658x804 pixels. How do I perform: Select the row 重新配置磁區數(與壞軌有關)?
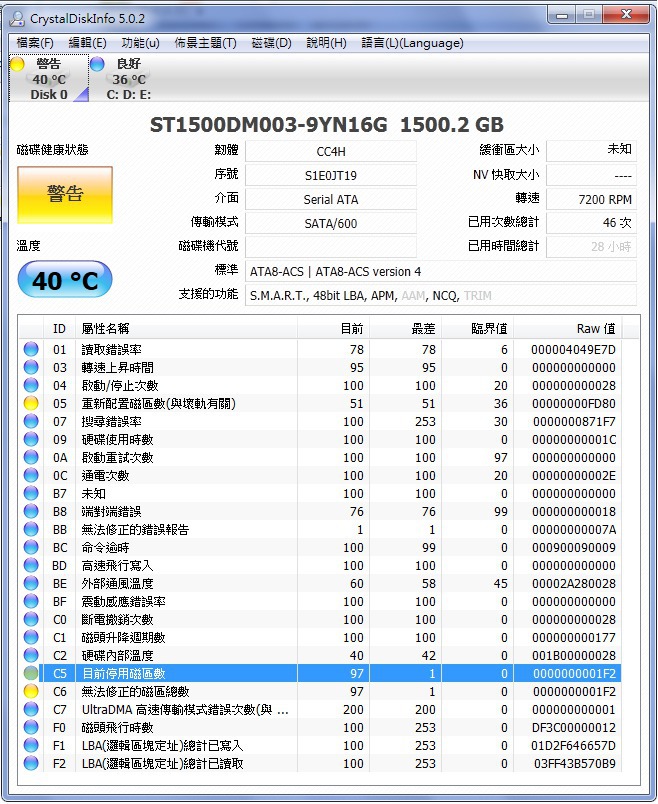tap(321, 404)
